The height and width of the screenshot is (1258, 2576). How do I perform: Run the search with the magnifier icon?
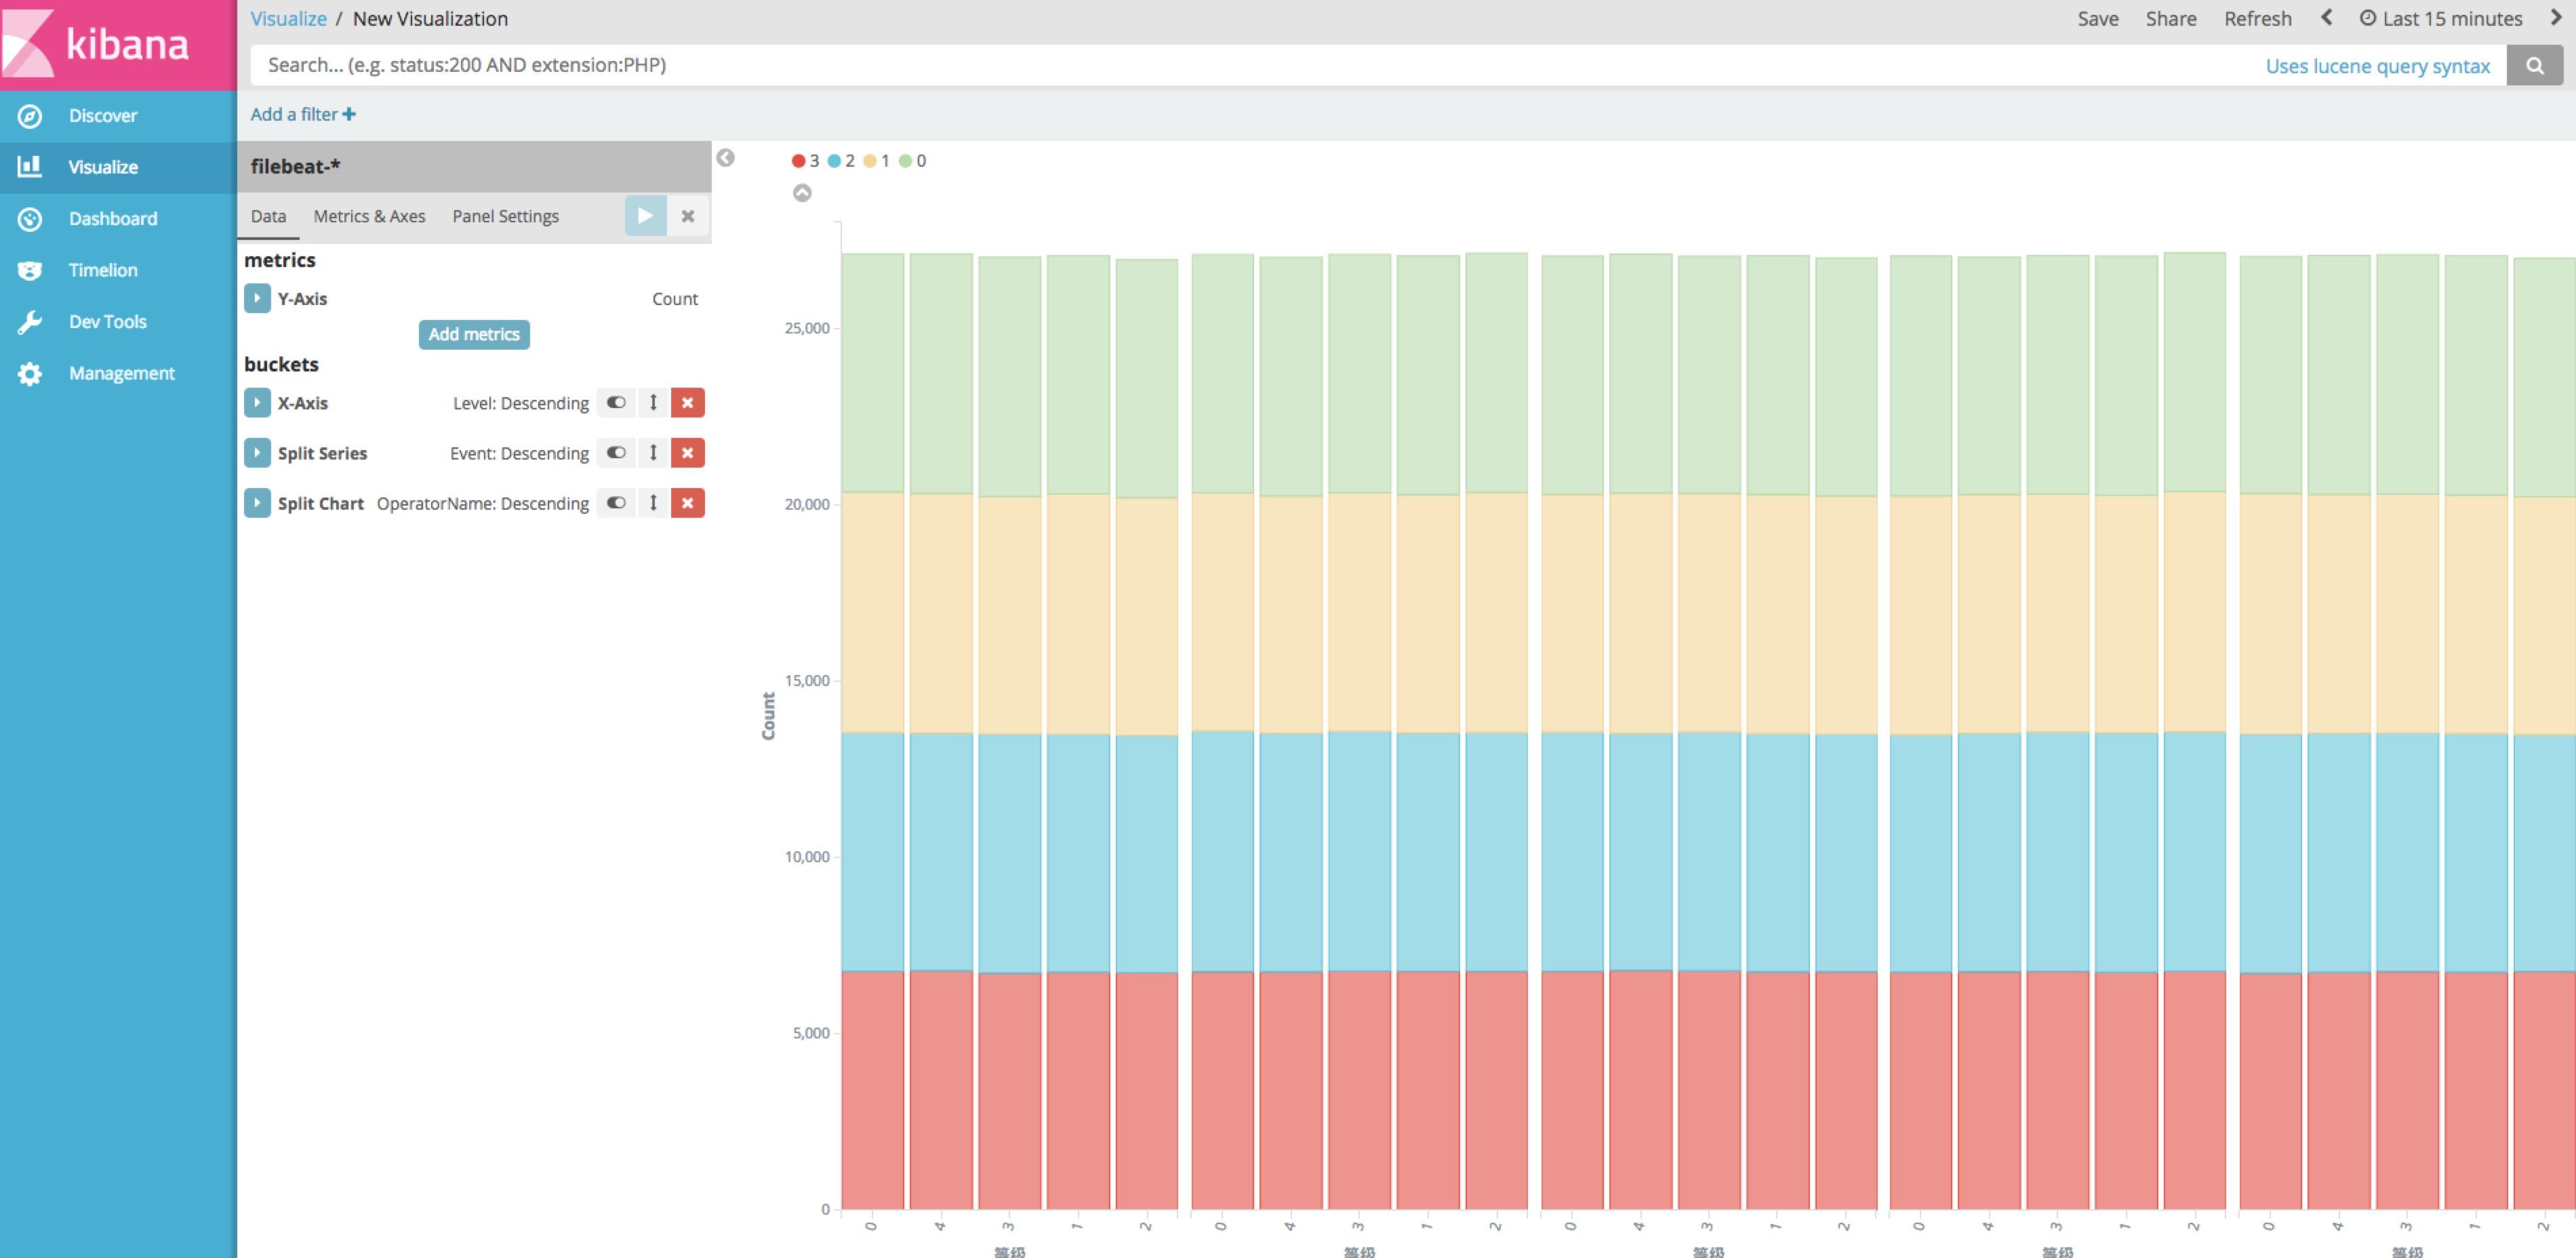[x=2537, y=65]
